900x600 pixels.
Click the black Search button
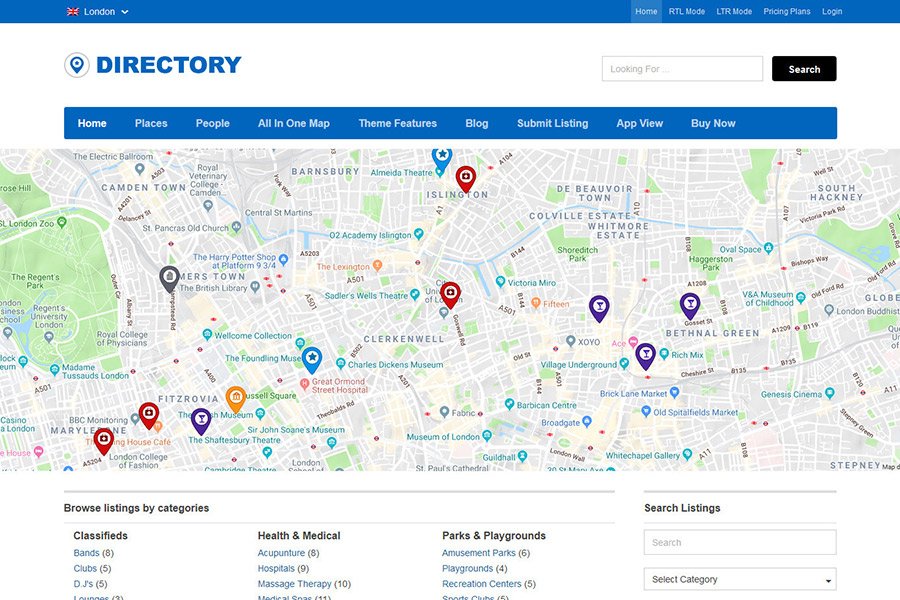click(804, 69)
